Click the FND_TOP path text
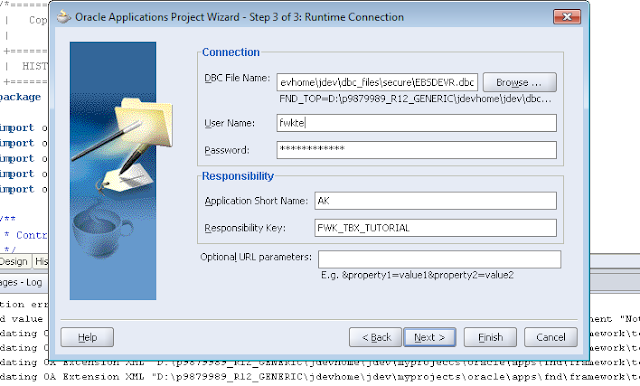The image size is (640, 386). pyautogui.click(x=415, y=99)
